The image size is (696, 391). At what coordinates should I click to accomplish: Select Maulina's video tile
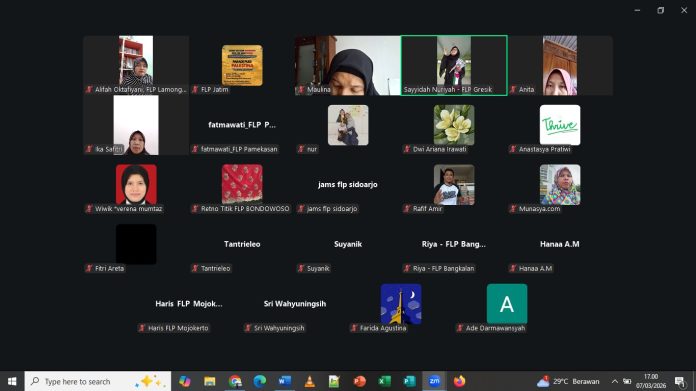click(348, 65)
